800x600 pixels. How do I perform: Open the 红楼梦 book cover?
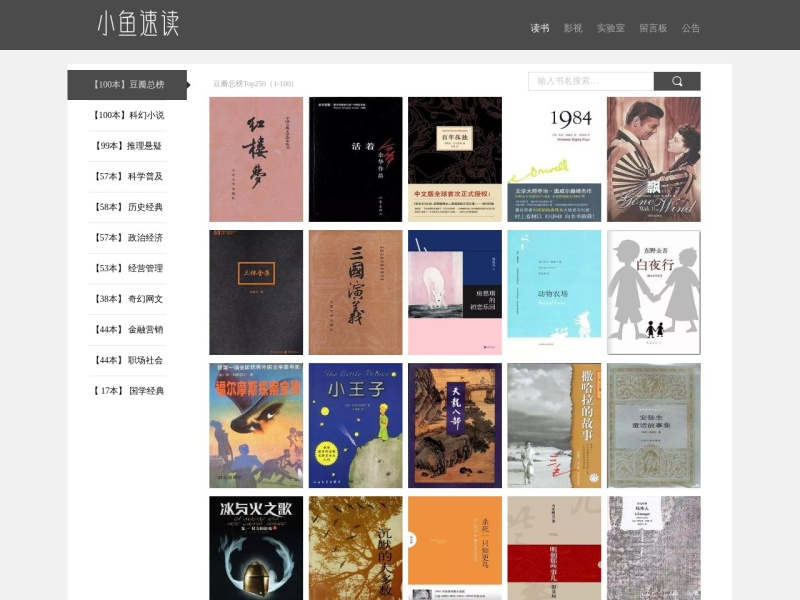coord(256,159)
